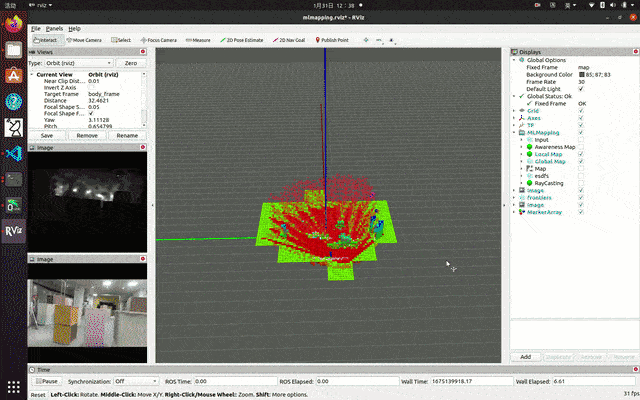Disable the Local Map checkbox
The image size is (640, 400).
581,154
